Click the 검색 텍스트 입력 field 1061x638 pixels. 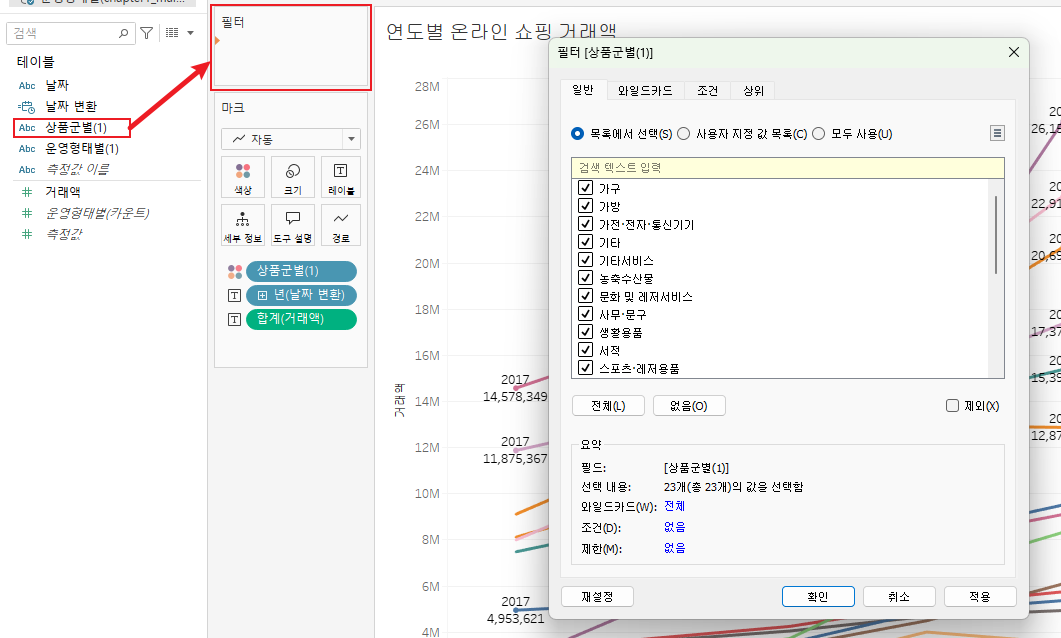tap(788, 168)
